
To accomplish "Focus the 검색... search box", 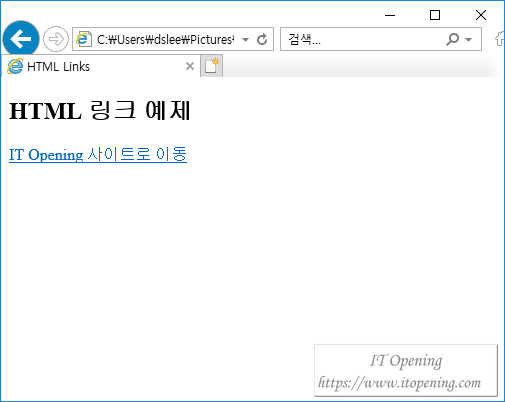I will pos(363,39).
